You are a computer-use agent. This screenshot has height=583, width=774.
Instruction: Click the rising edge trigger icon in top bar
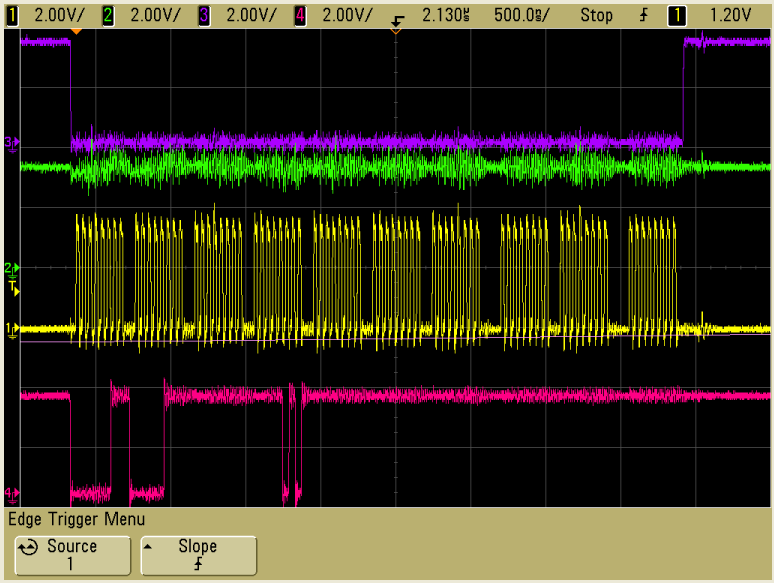tap(644, 16)
